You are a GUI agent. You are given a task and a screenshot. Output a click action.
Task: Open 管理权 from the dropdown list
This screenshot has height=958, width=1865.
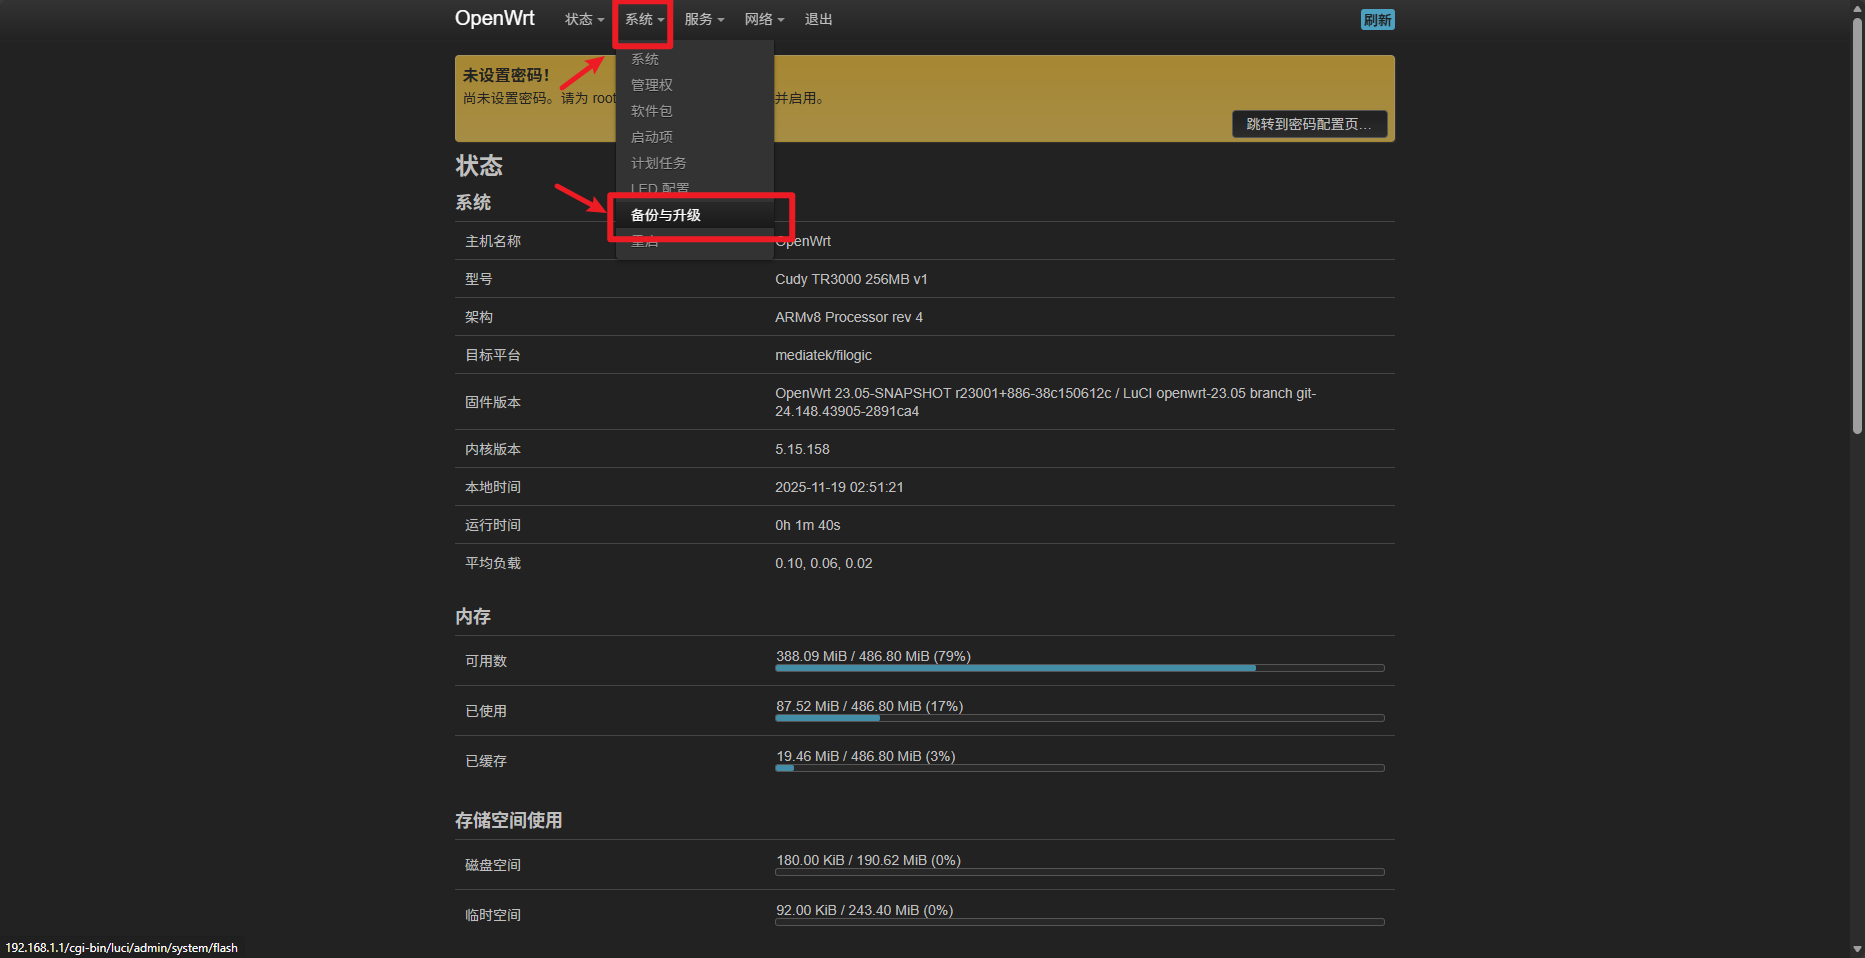coord(652,85)
